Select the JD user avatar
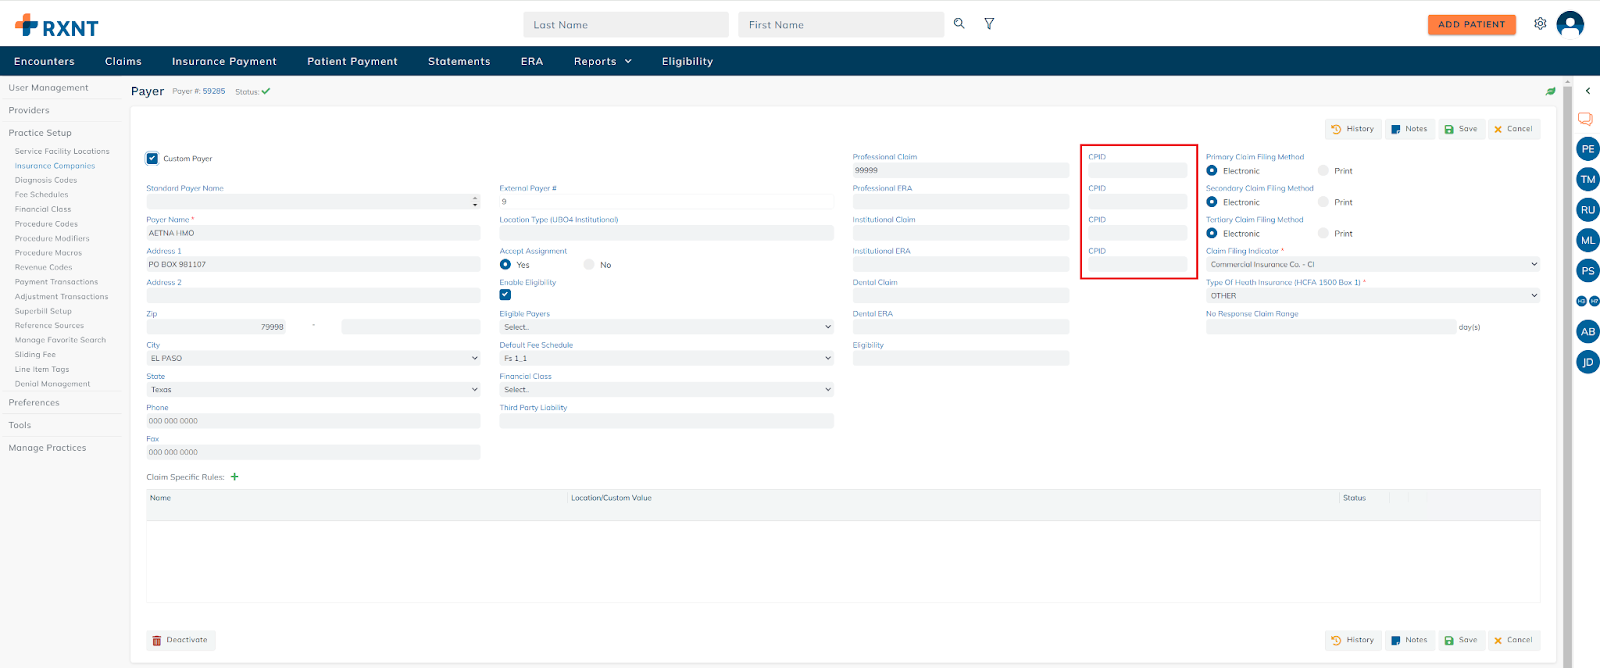The height and width of the screenshot is (668, 1600). pyautogui.click(x=1588, y=362)
